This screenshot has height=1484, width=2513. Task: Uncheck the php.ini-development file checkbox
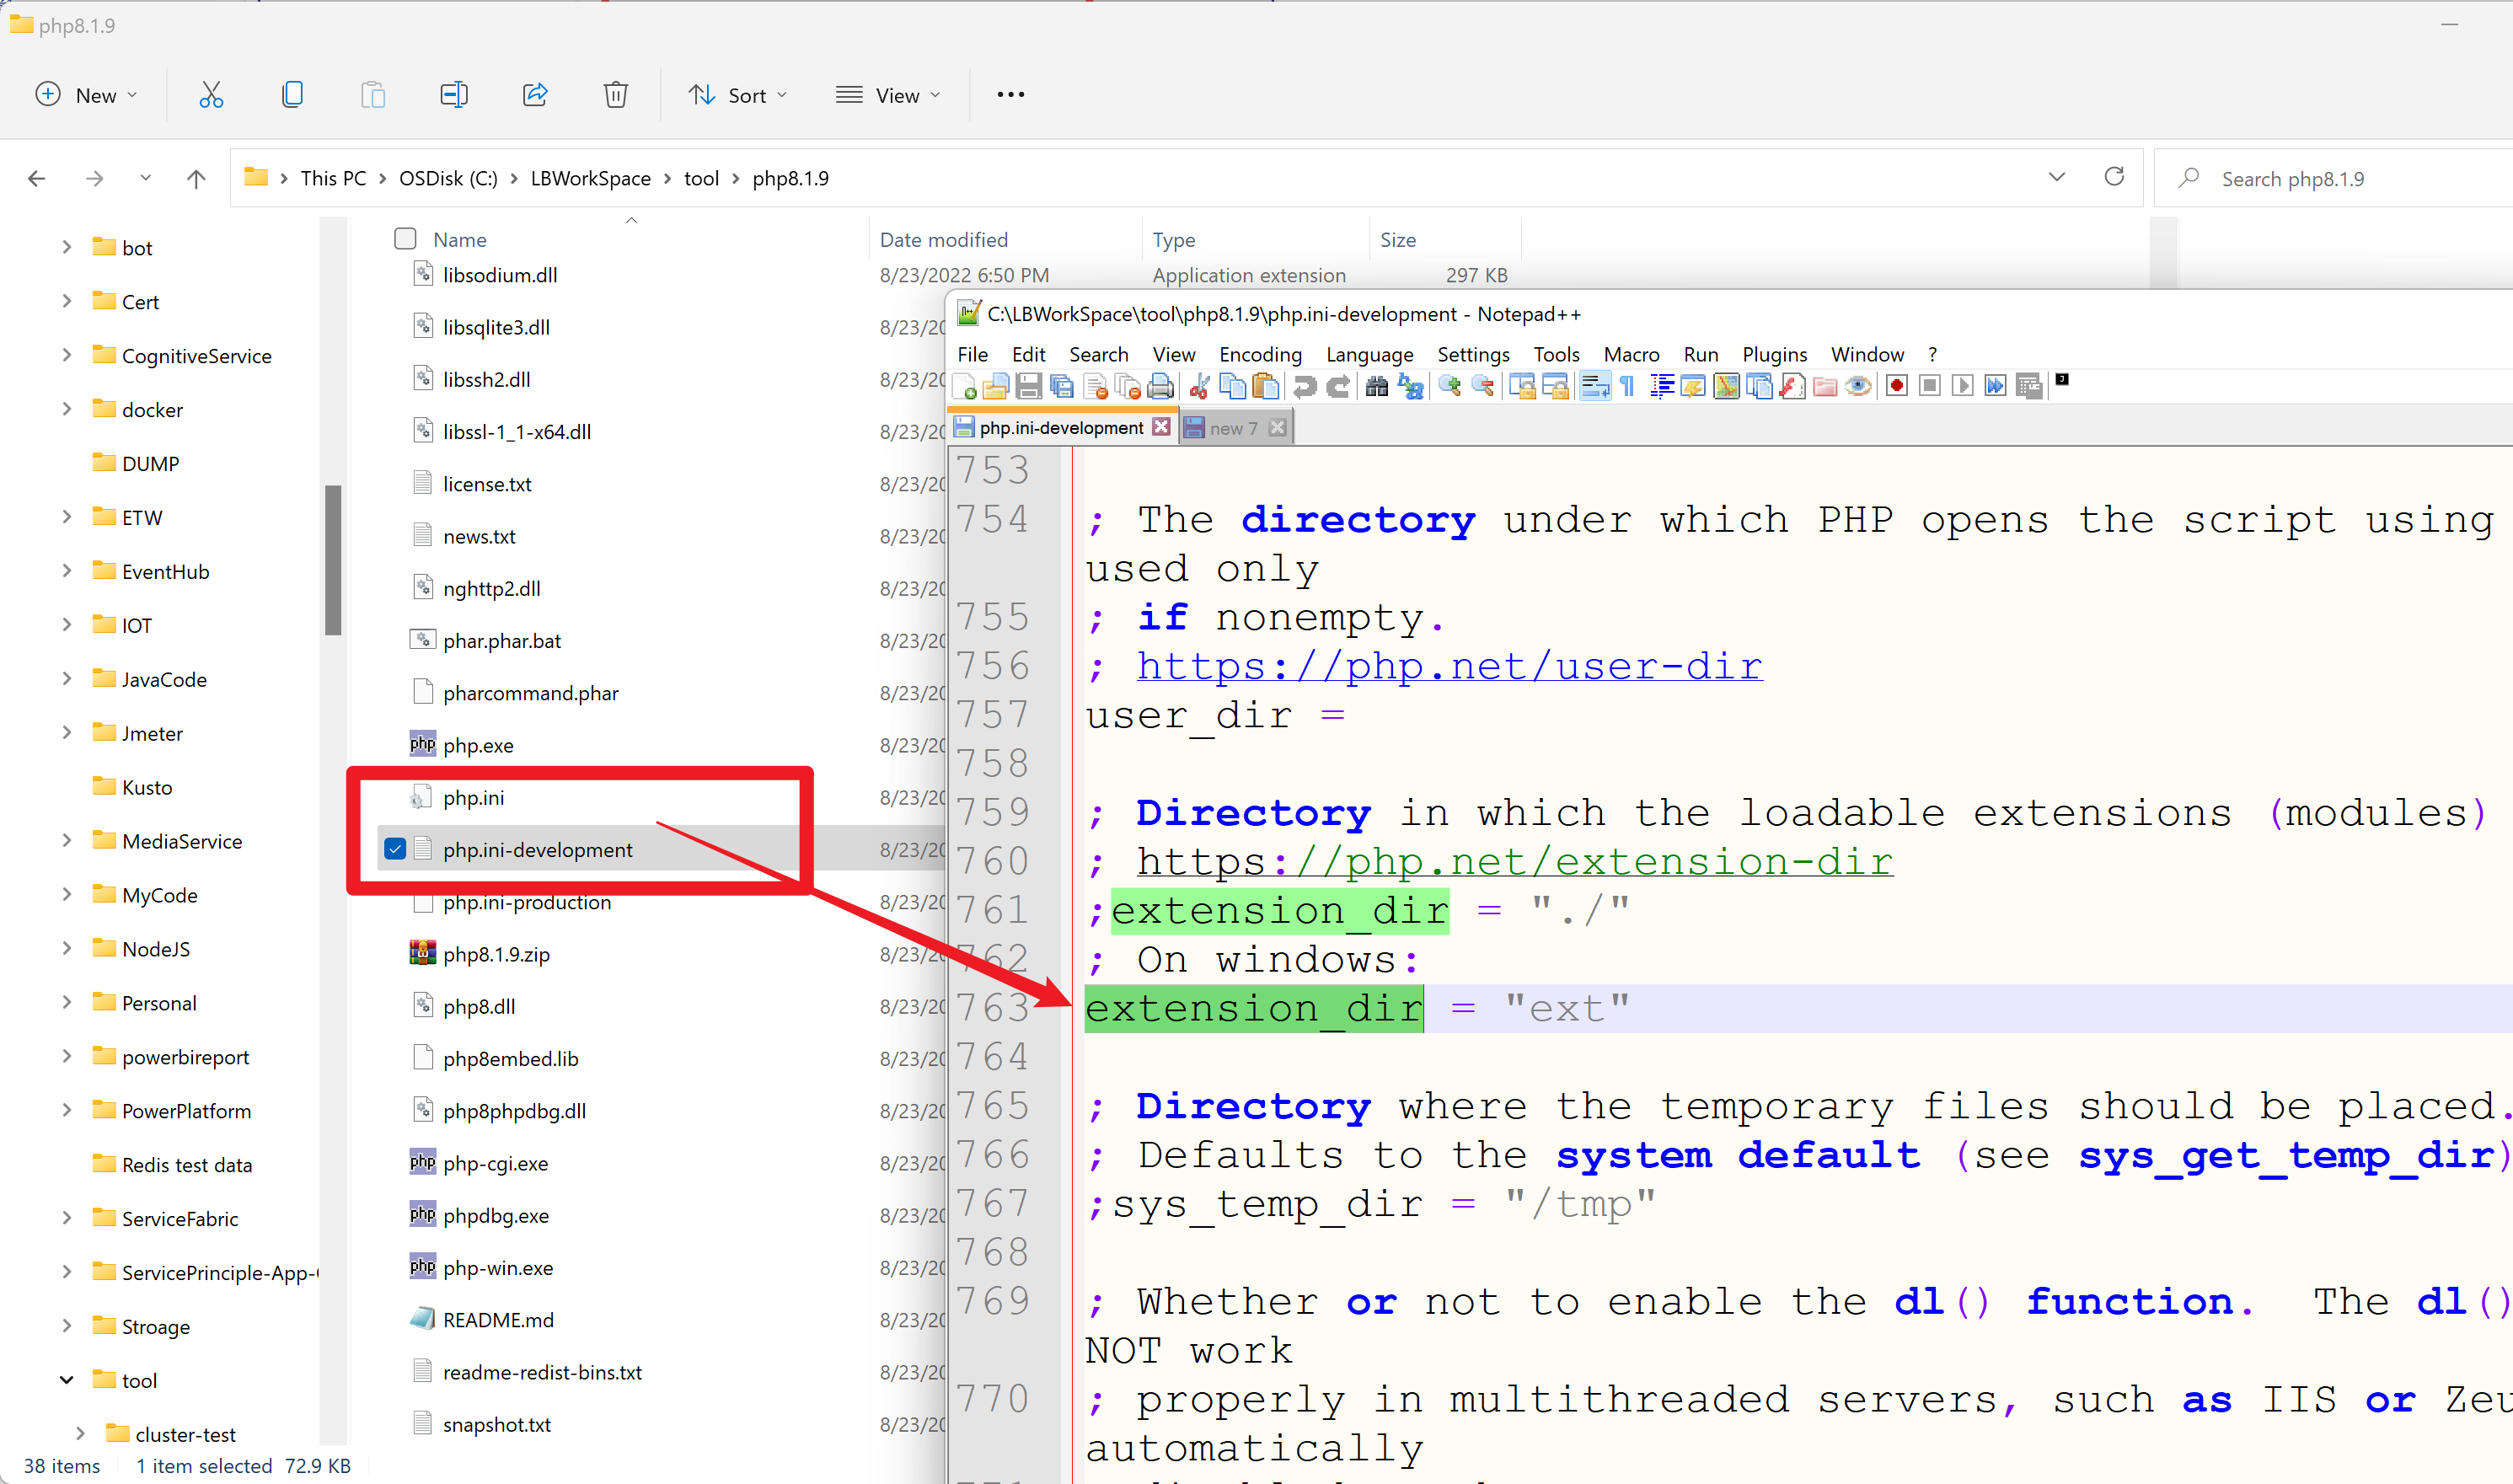tap(395, 850)
